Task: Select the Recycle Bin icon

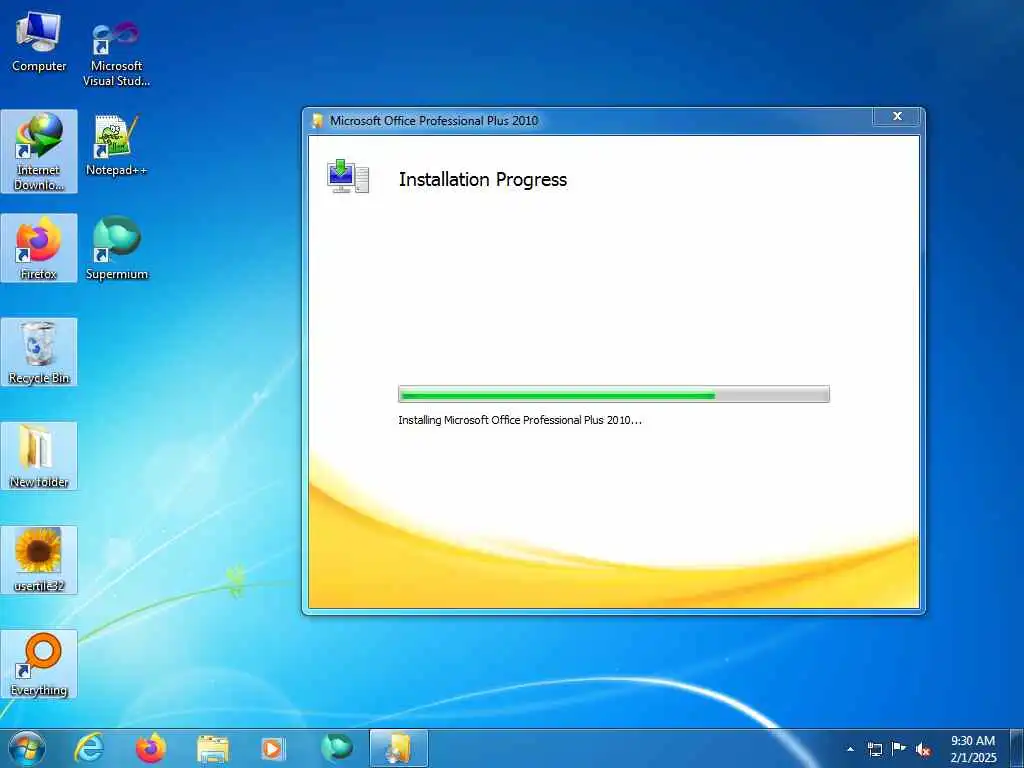Action: tap(39, 352)
